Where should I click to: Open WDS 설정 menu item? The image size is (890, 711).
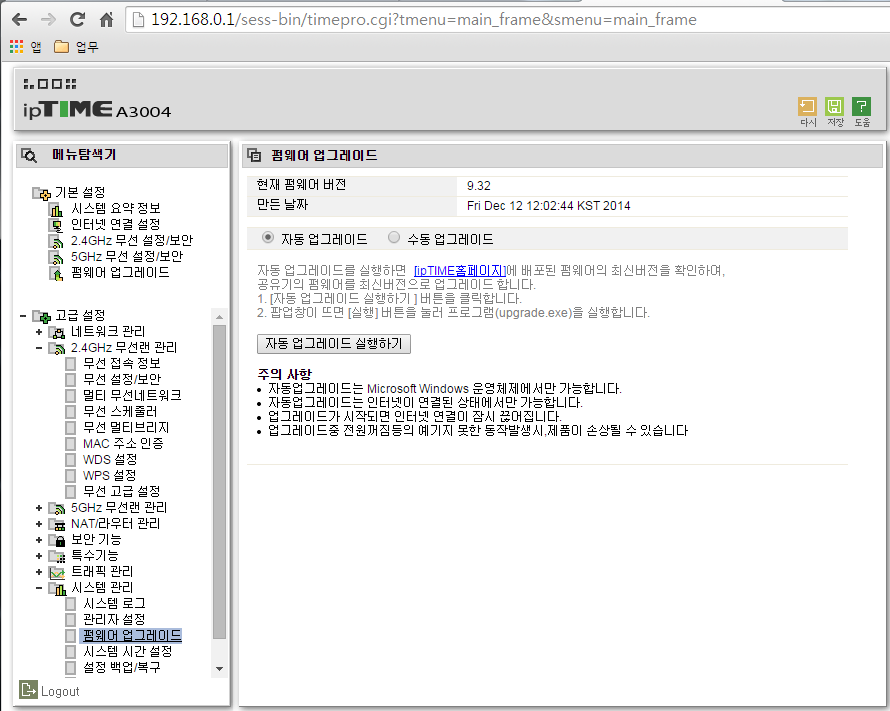pos(110,459)
